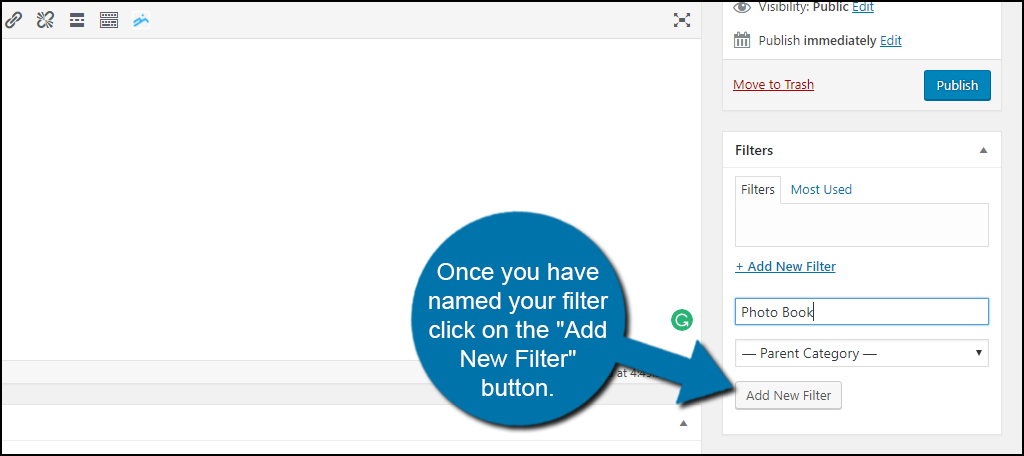1024x456 pixels.
Task: Click the filter name field containing Photo Book
Action: (x=861, y=312)
